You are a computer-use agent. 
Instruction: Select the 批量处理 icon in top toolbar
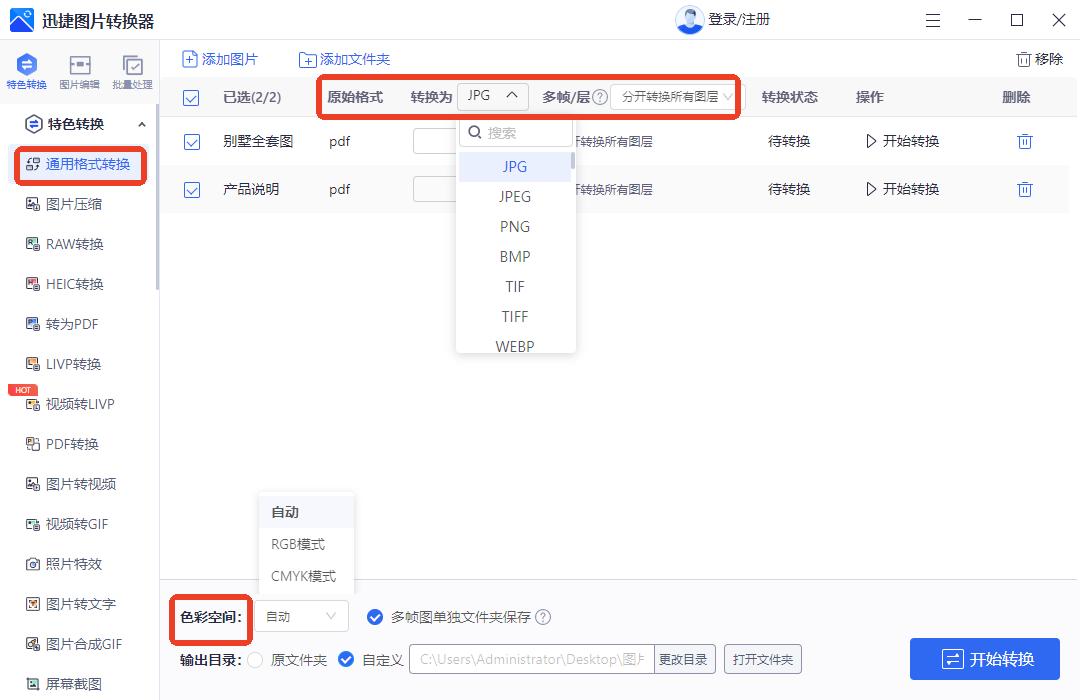[132, 70]
